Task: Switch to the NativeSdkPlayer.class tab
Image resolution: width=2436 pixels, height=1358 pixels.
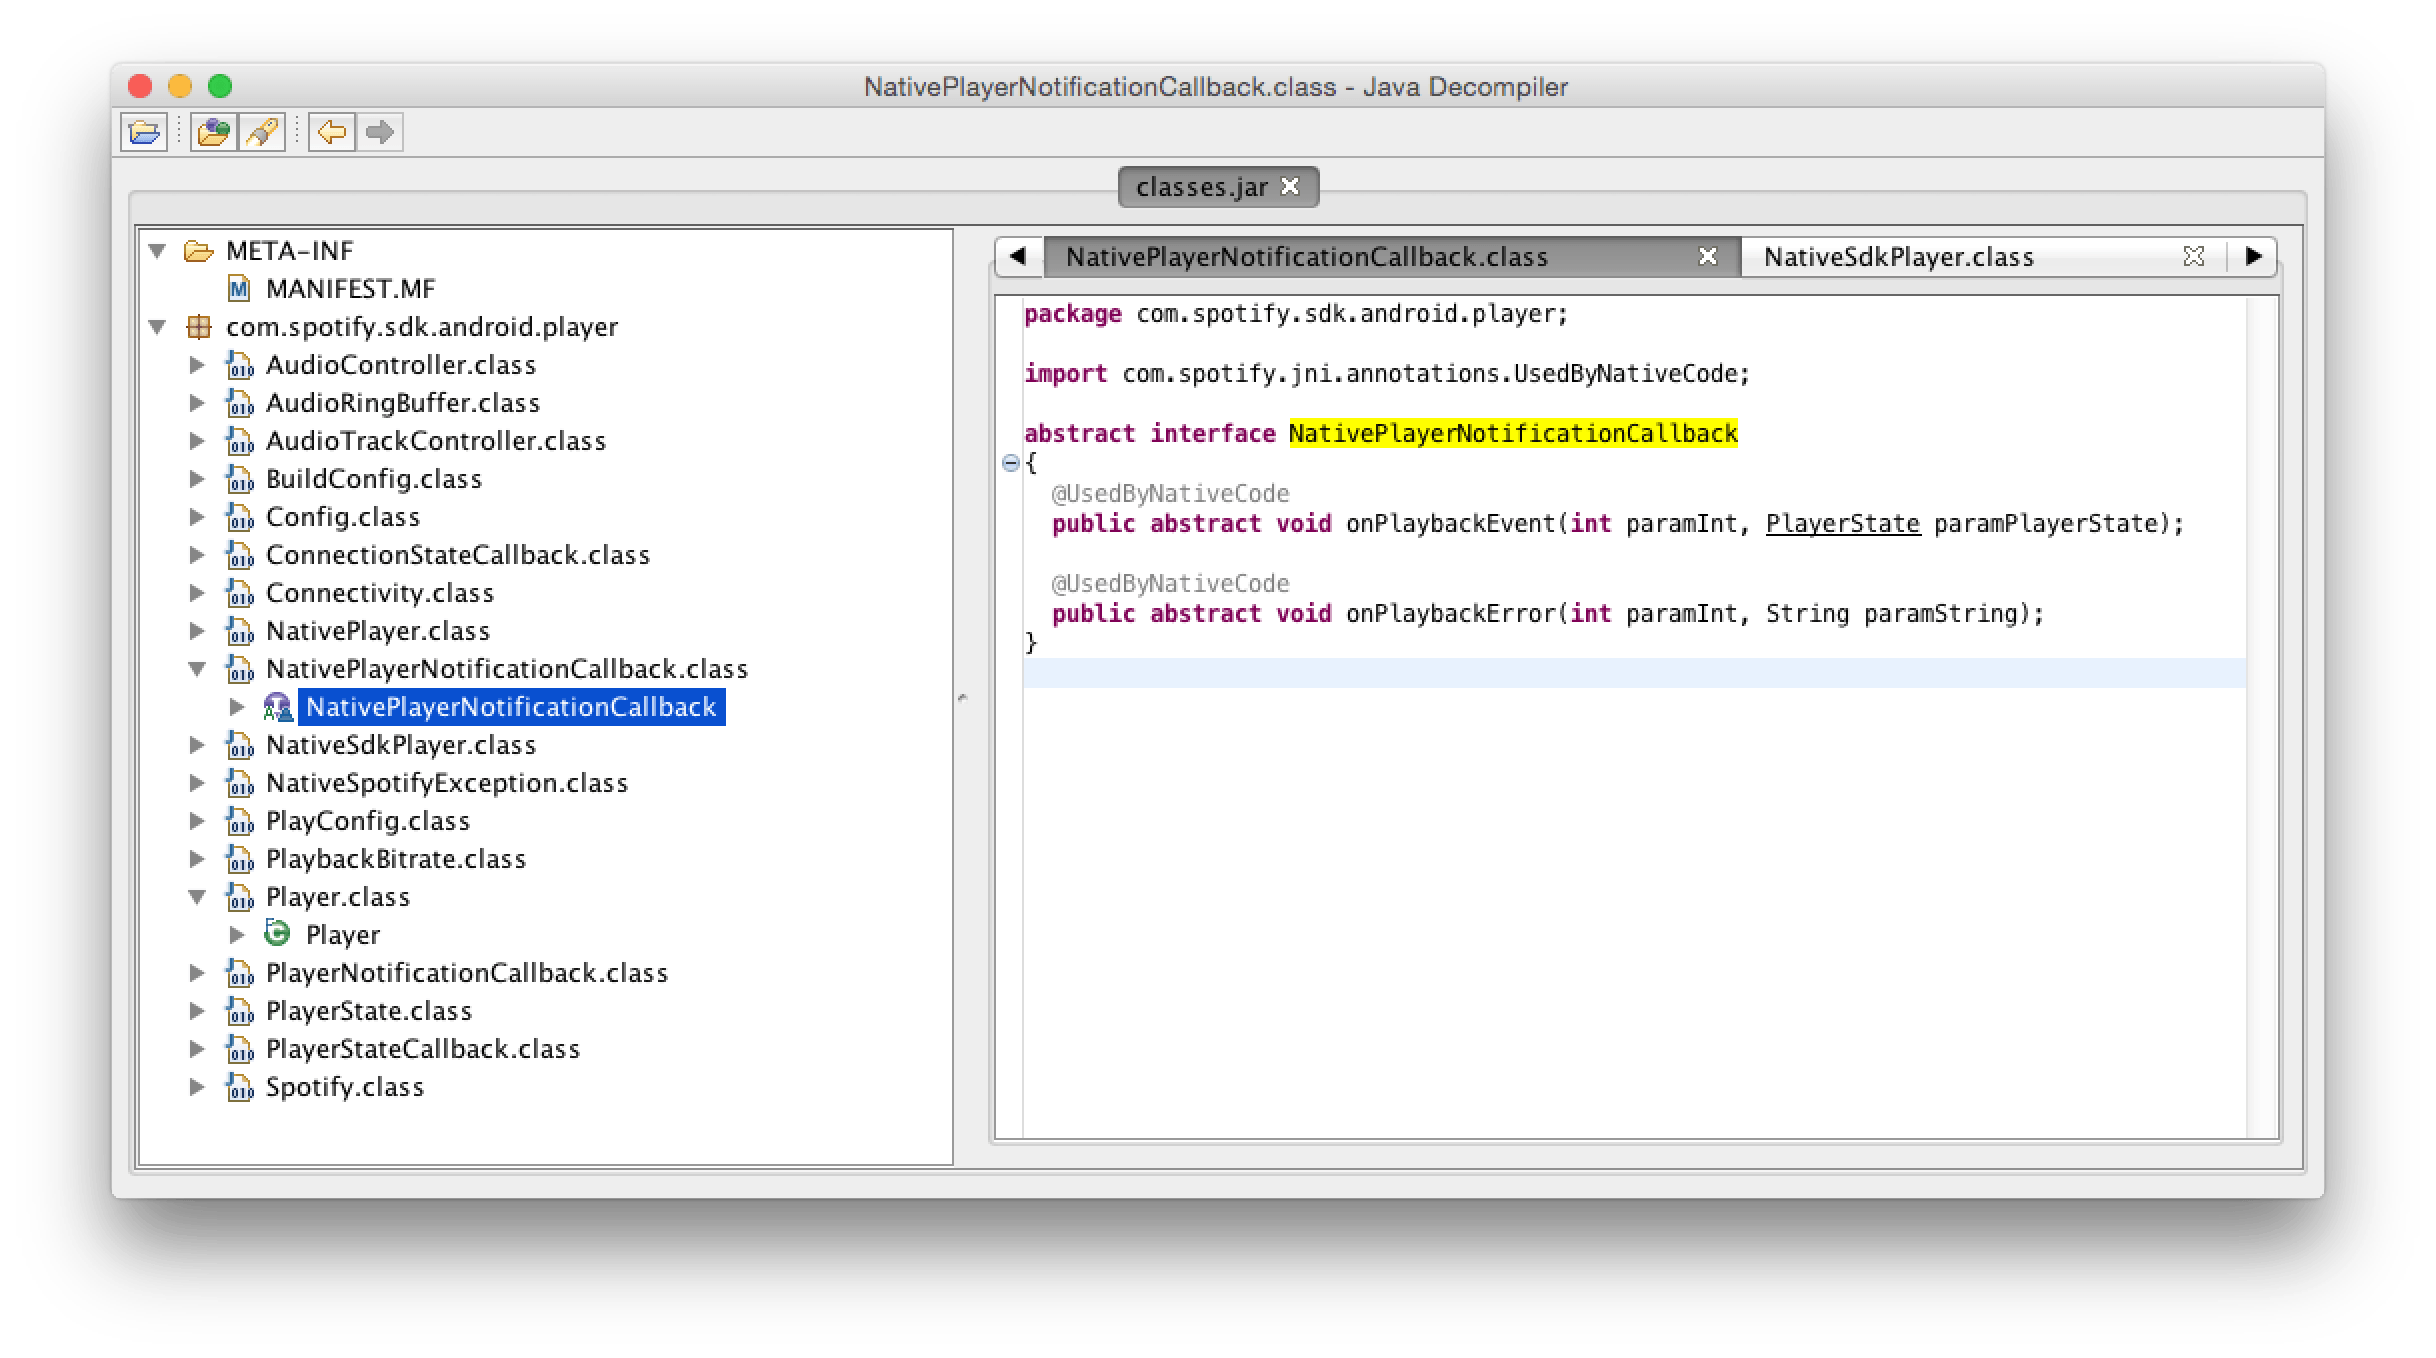Action: [x=1897, y=257]
